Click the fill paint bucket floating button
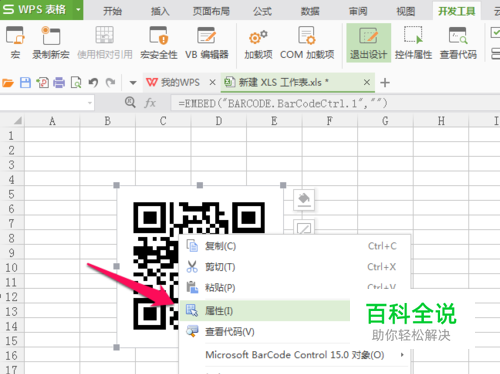The width and height of the screenshot is (500, 374). point(304,200)
